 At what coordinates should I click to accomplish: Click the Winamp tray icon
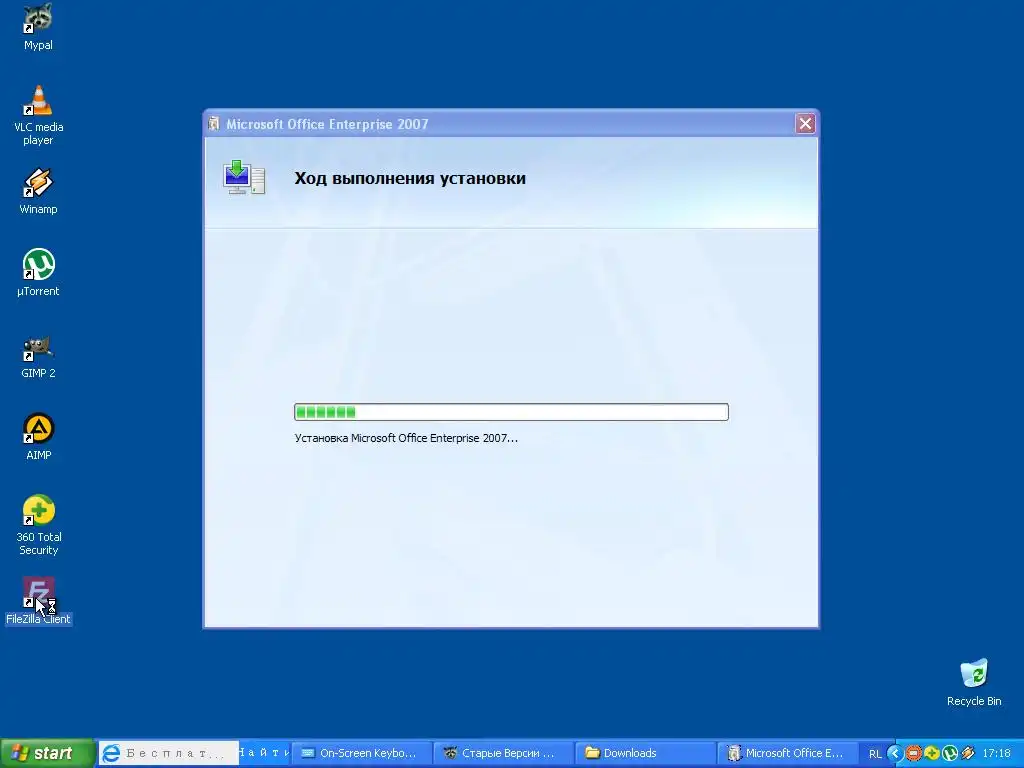tap(968, 753)
